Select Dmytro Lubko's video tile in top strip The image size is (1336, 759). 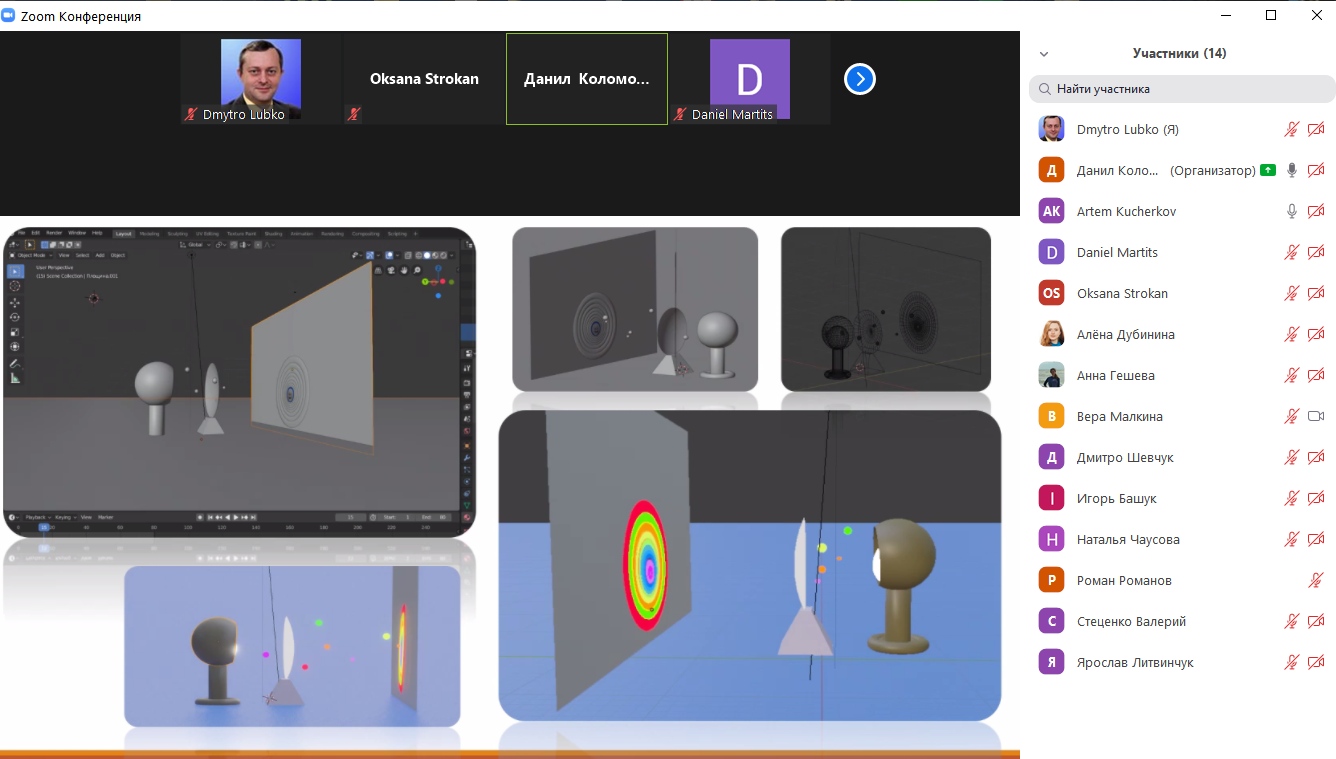(261, 79)
